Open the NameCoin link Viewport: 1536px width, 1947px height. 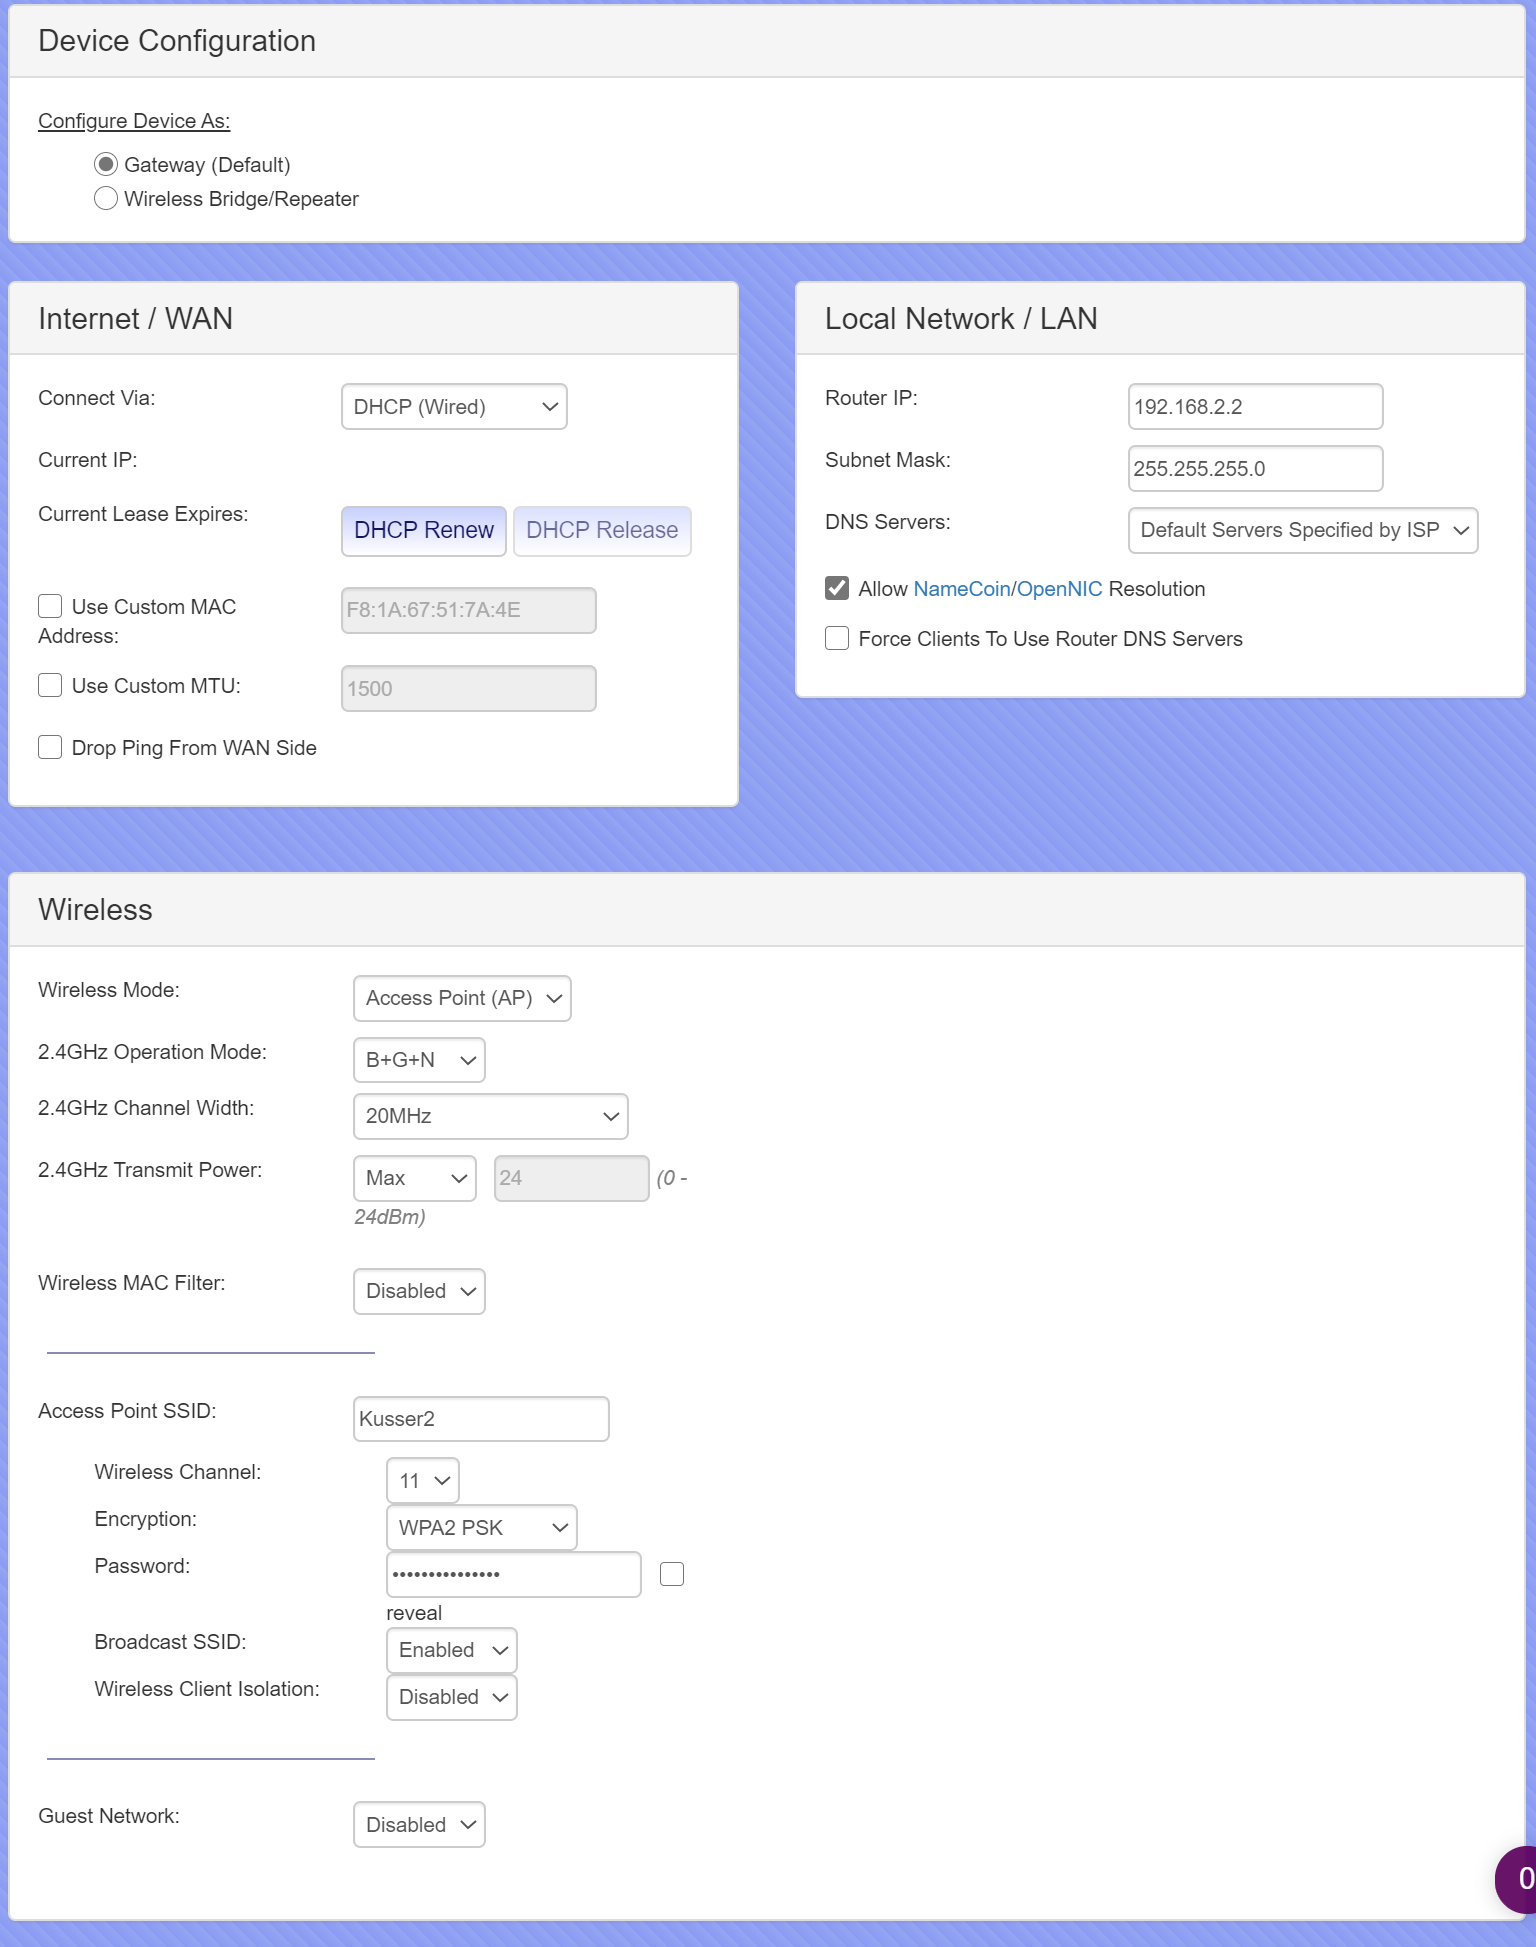point(962,589)
